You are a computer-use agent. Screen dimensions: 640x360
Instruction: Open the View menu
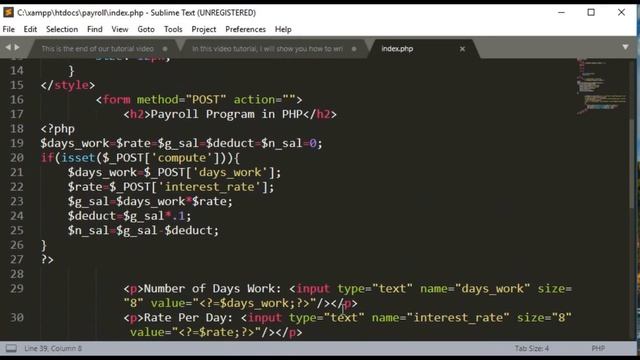pos(120,29)
